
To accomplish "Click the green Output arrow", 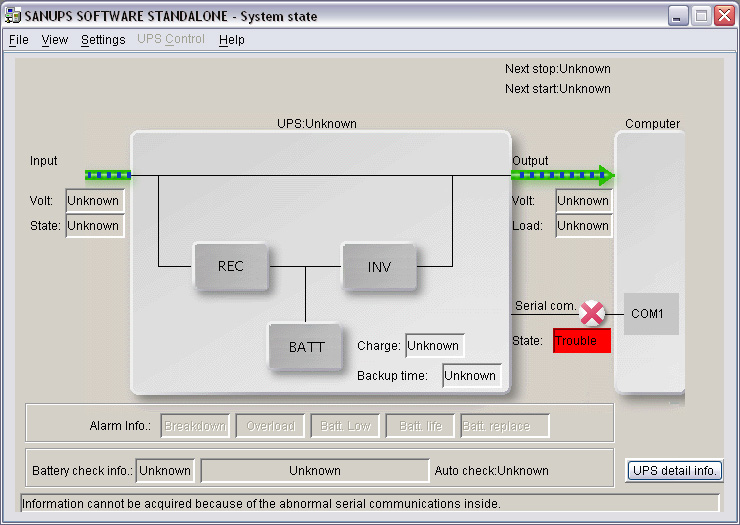I will (563, 175).
